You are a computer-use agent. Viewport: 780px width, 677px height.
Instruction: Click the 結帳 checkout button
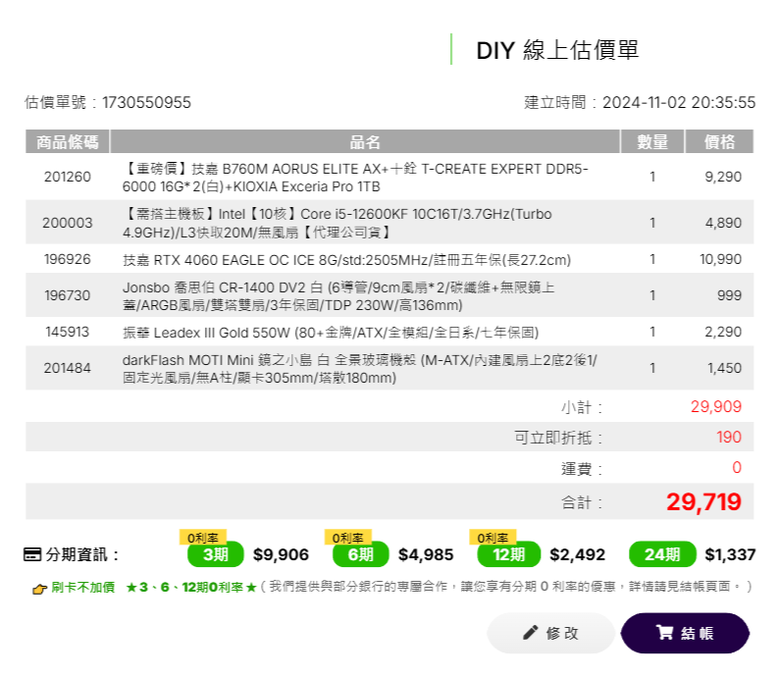tap(685, 633)
